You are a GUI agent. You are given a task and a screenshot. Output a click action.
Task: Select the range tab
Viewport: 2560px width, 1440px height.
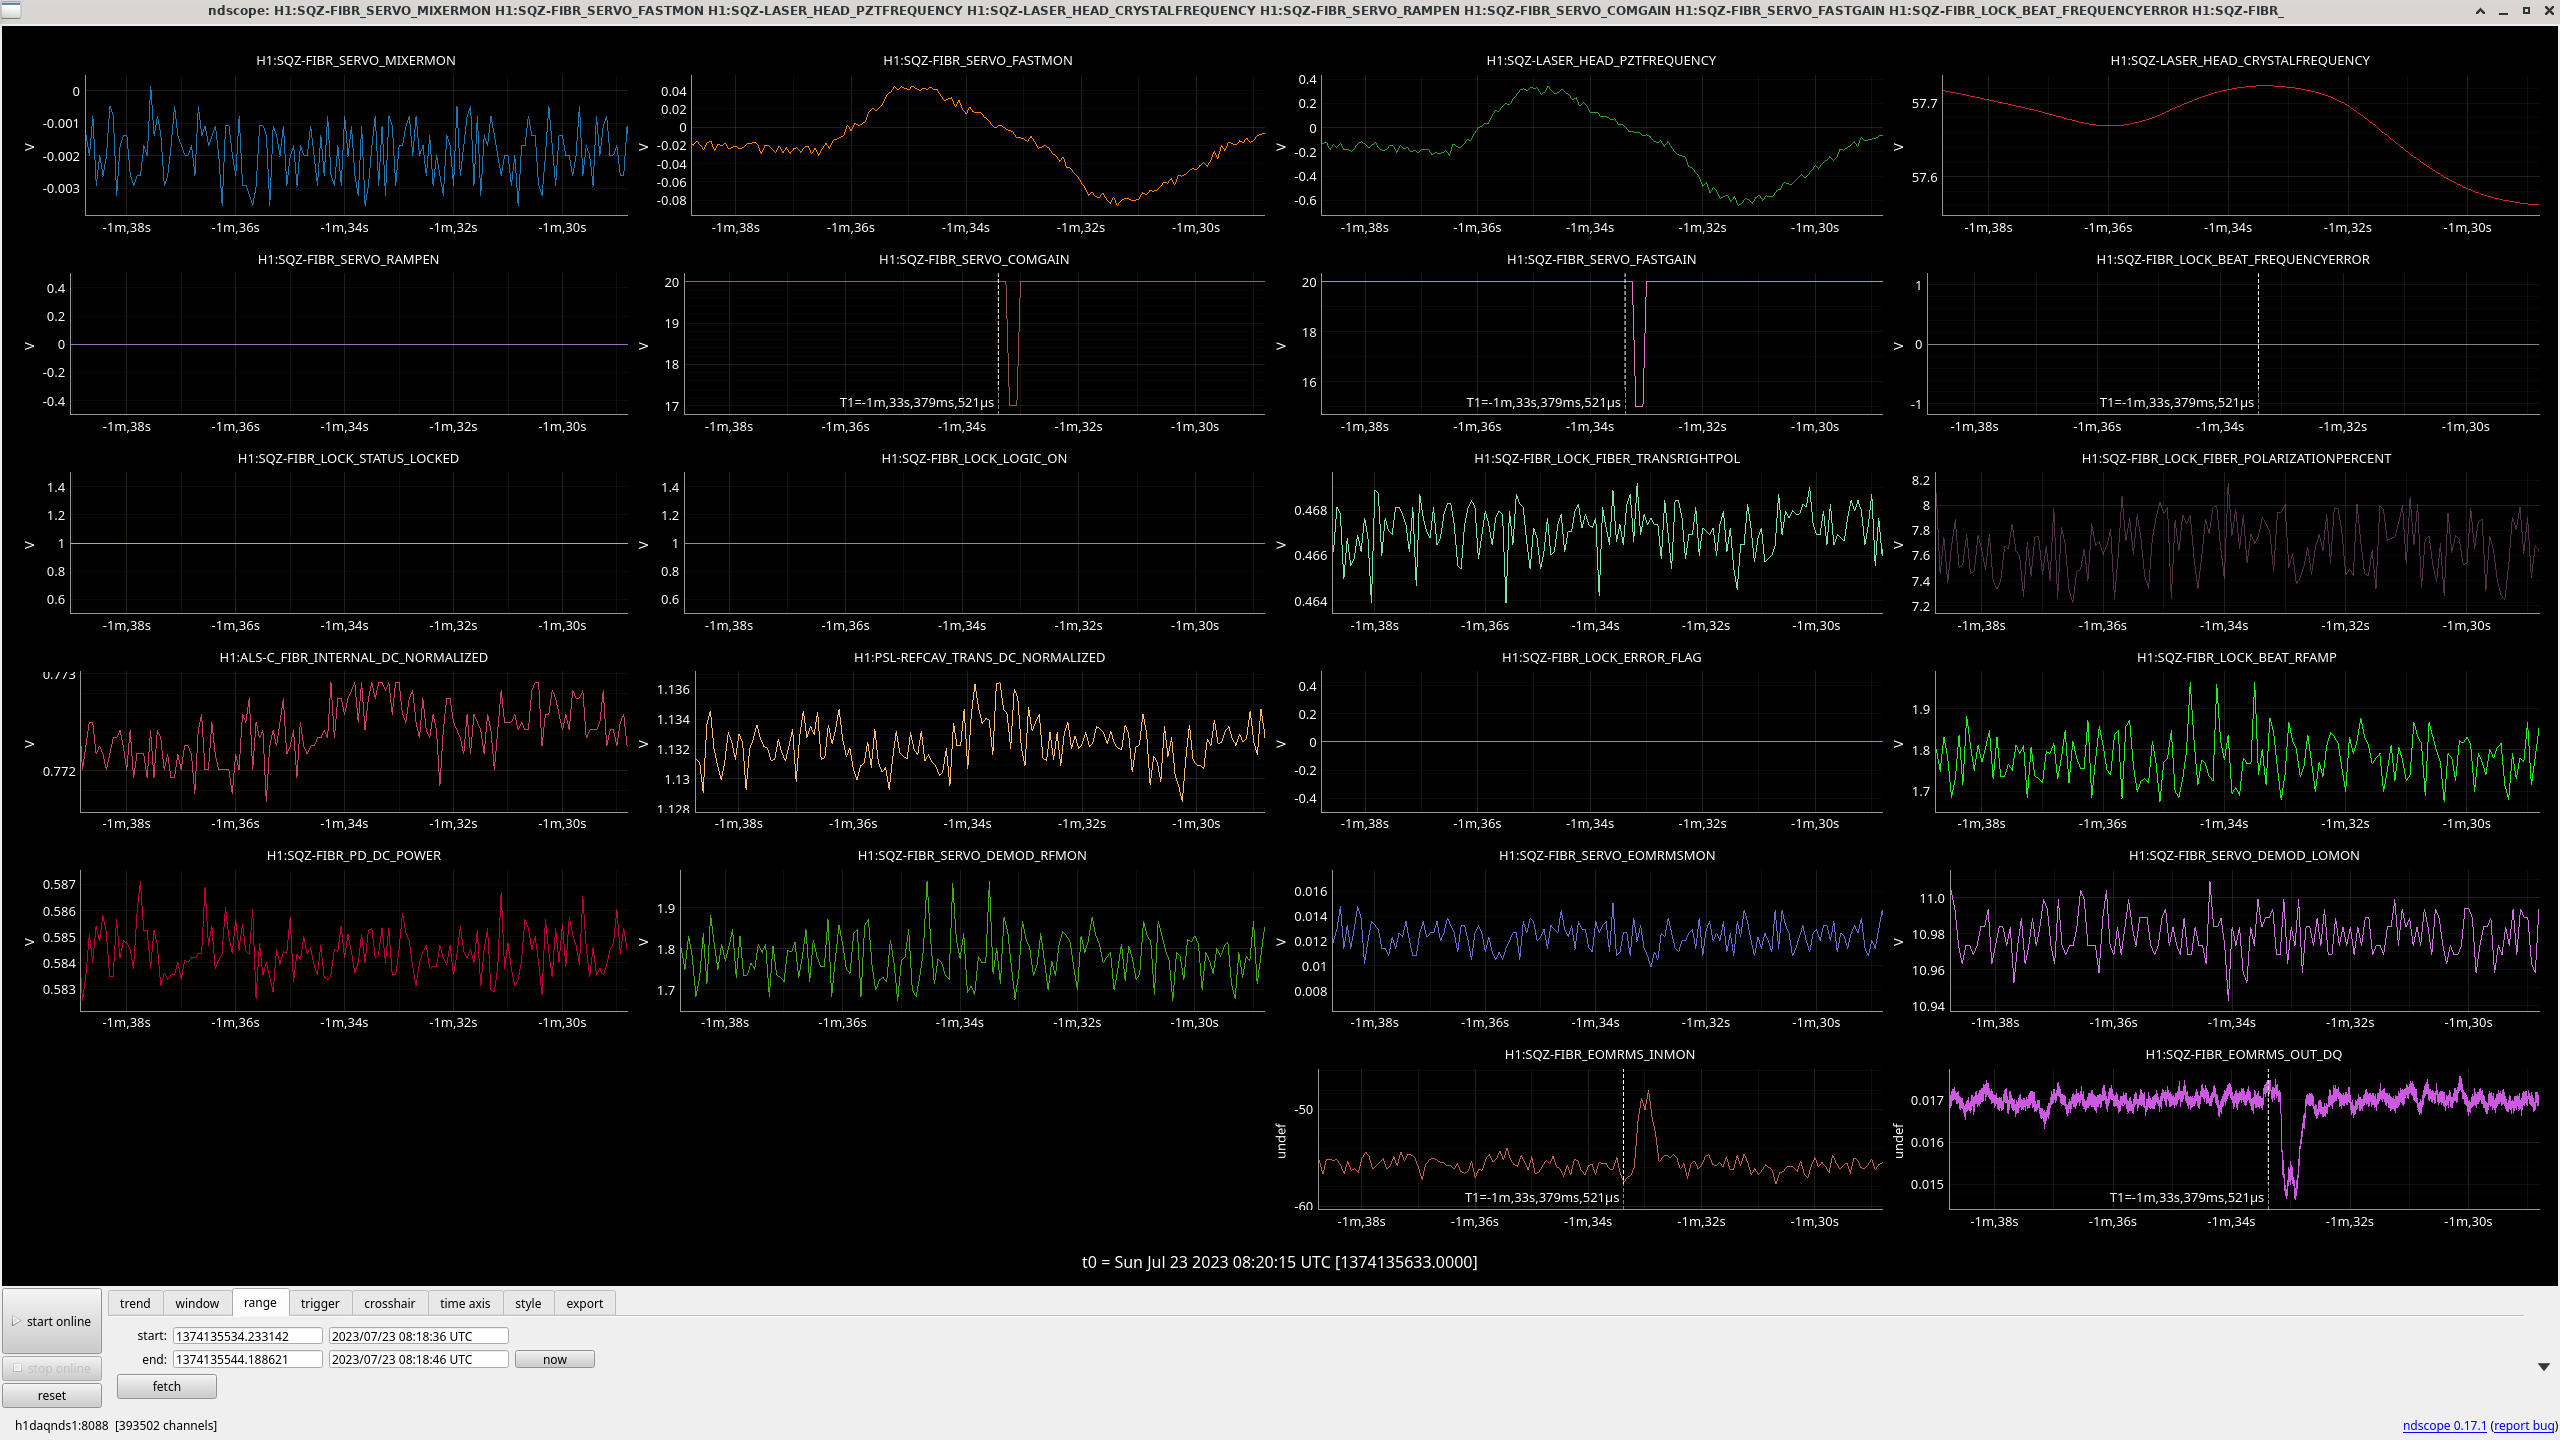[x=260, y=1302]
